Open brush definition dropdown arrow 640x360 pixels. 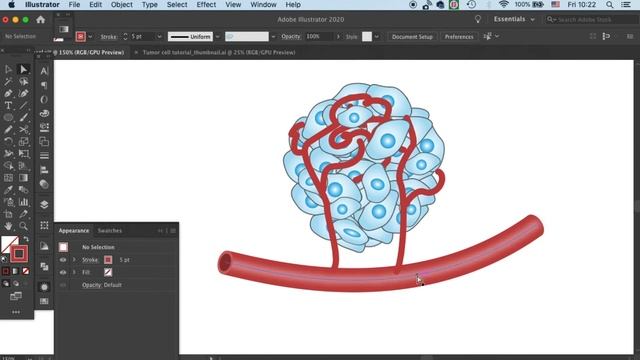click(x=273, y=36)
